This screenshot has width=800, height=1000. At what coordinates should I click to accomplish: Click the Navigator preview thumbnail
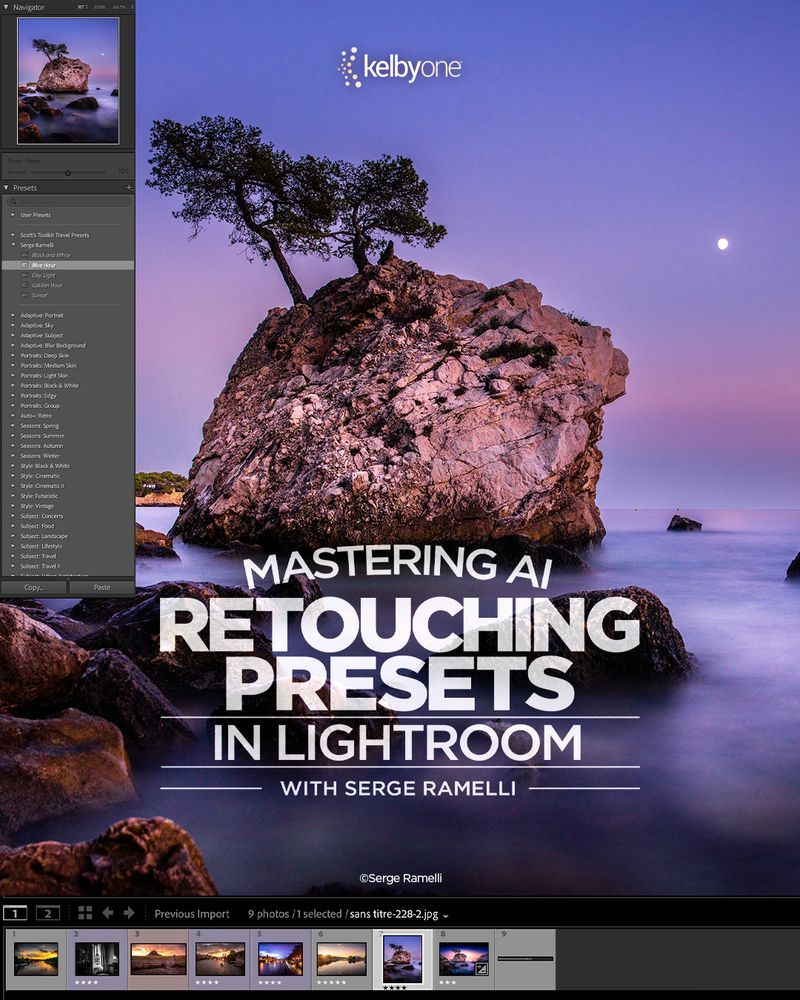tap(68, 80)
